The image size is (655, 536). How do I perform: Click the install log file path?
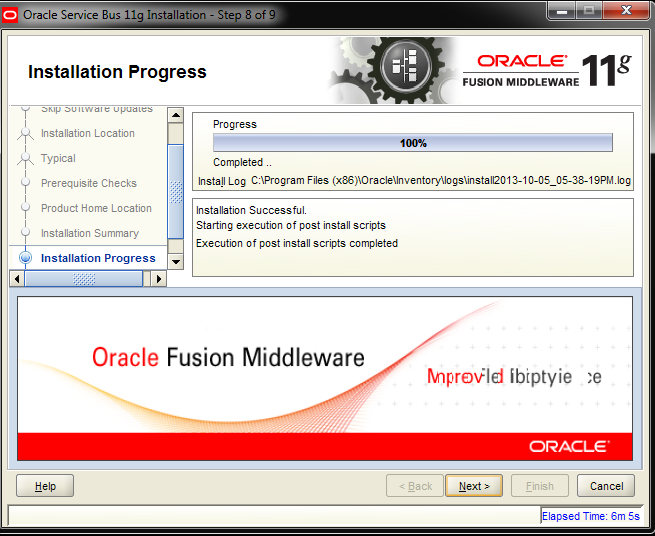coord(441,180)
